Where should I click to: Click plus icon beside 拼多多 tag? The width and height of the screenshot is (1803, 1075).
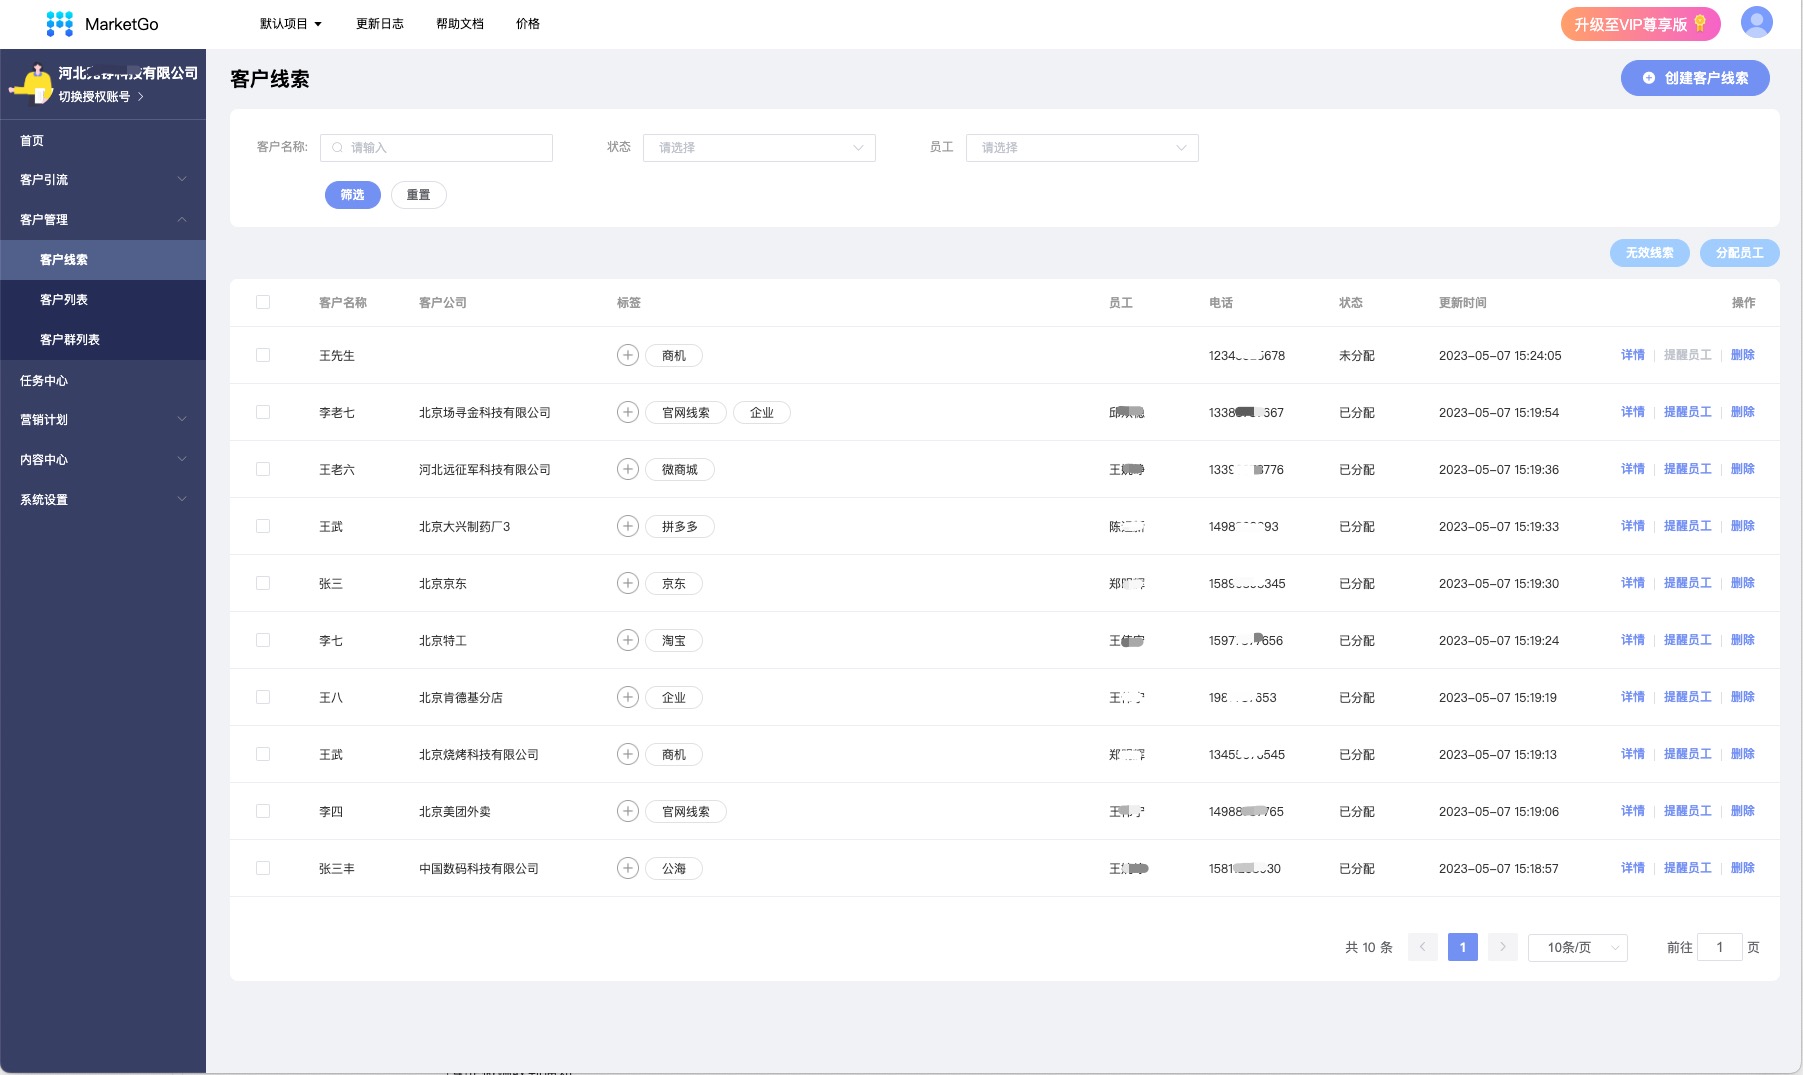(627, 526)
